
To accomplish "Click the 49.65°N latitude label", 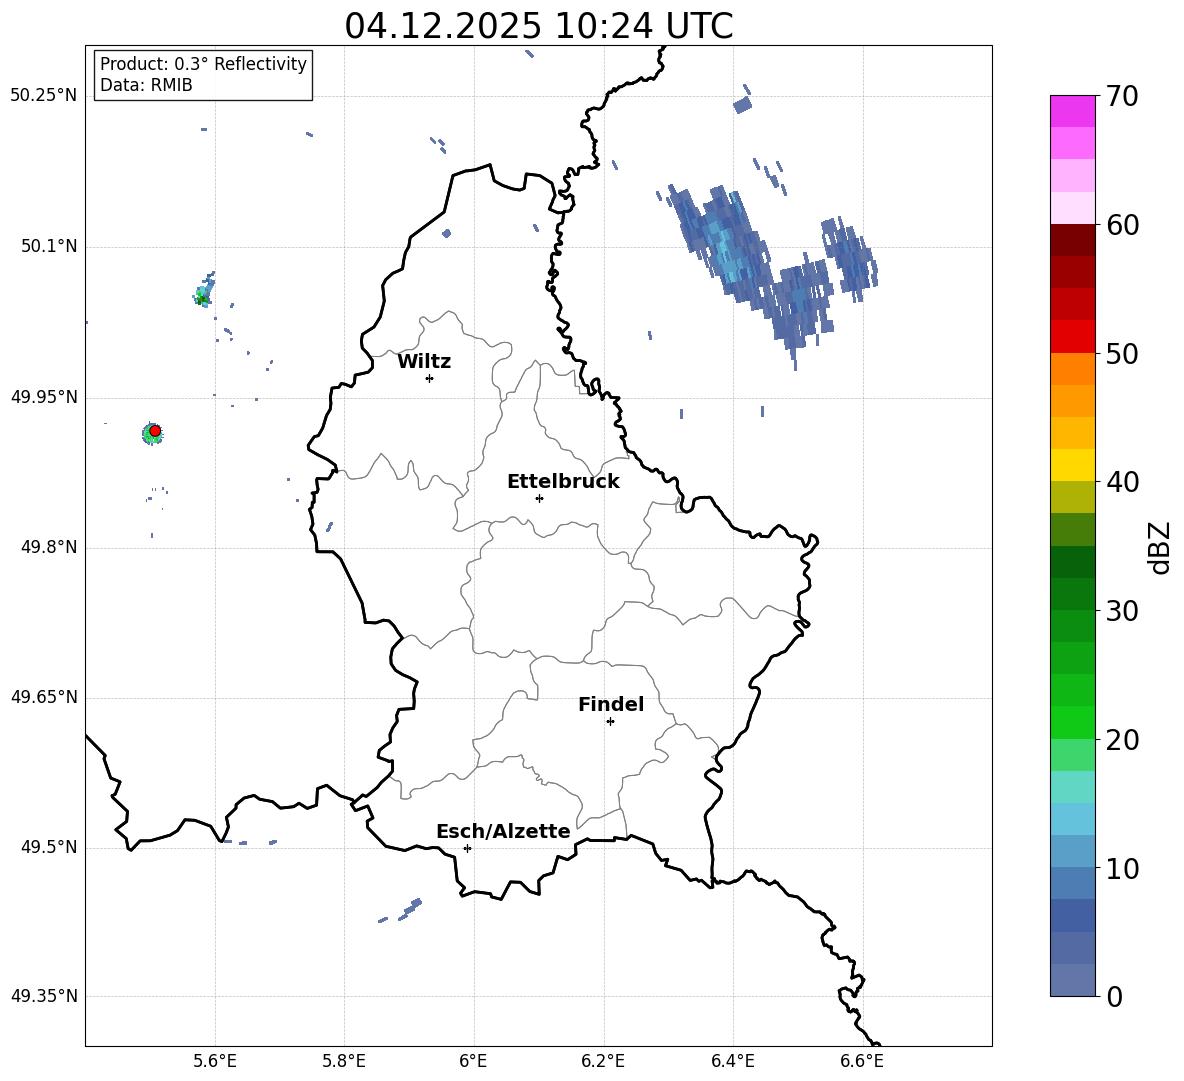I will click(x=44, y=697).
